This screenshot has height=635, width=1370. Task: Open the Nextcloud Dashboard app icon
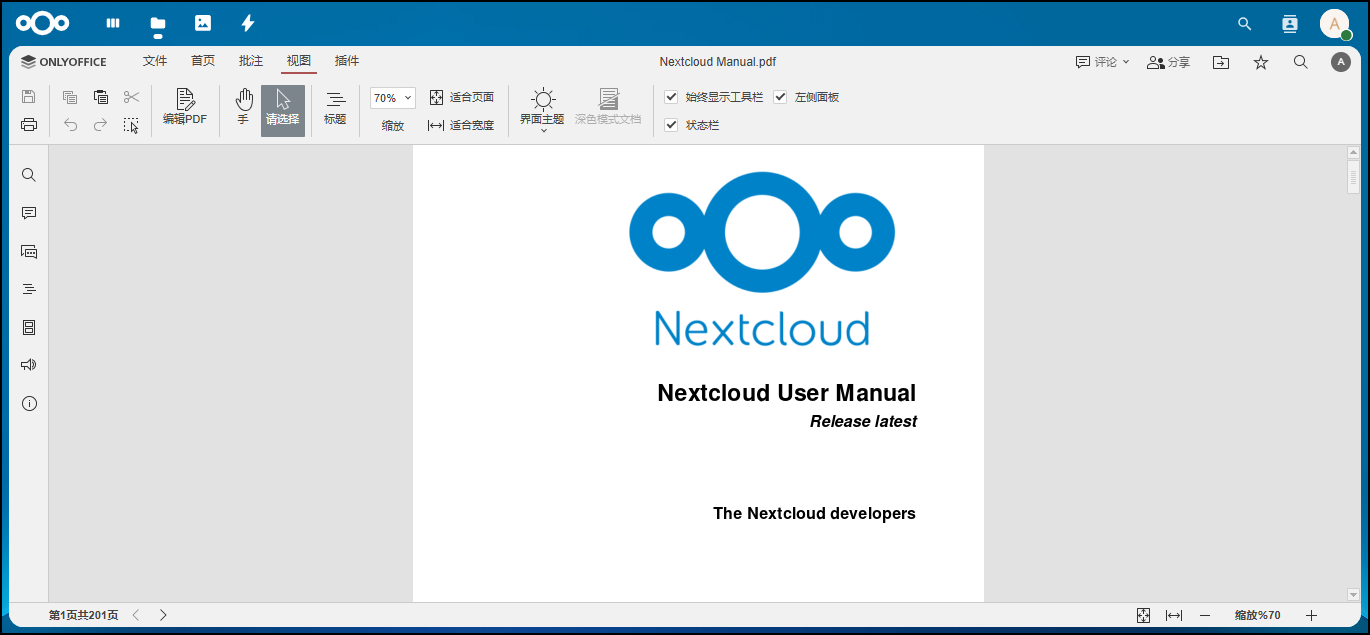(113, 23)
